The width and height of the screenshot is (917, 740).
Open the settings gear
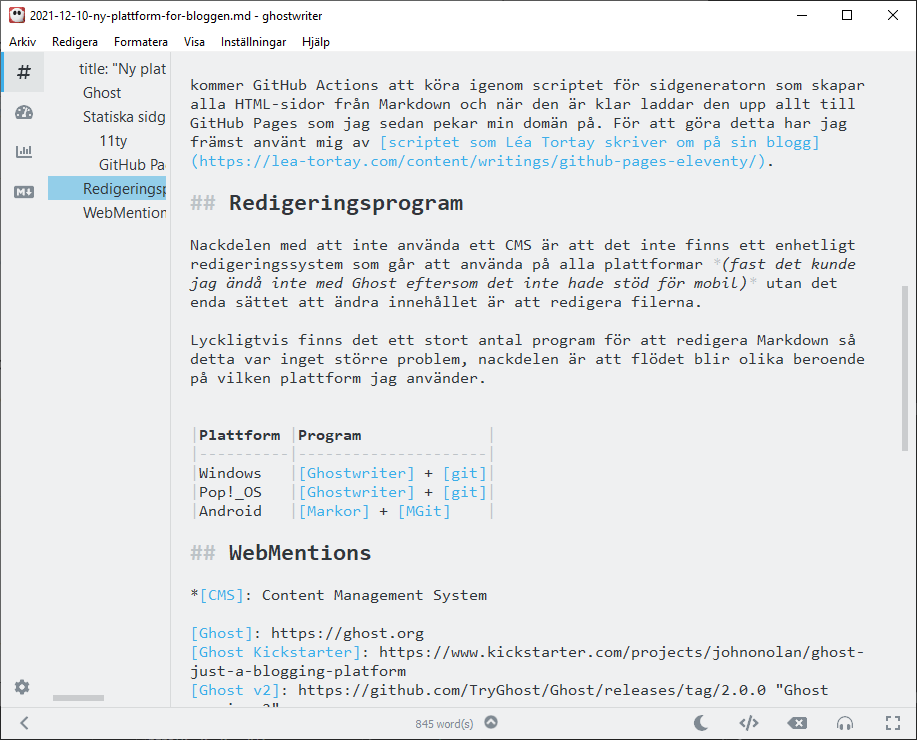(20, 687)
